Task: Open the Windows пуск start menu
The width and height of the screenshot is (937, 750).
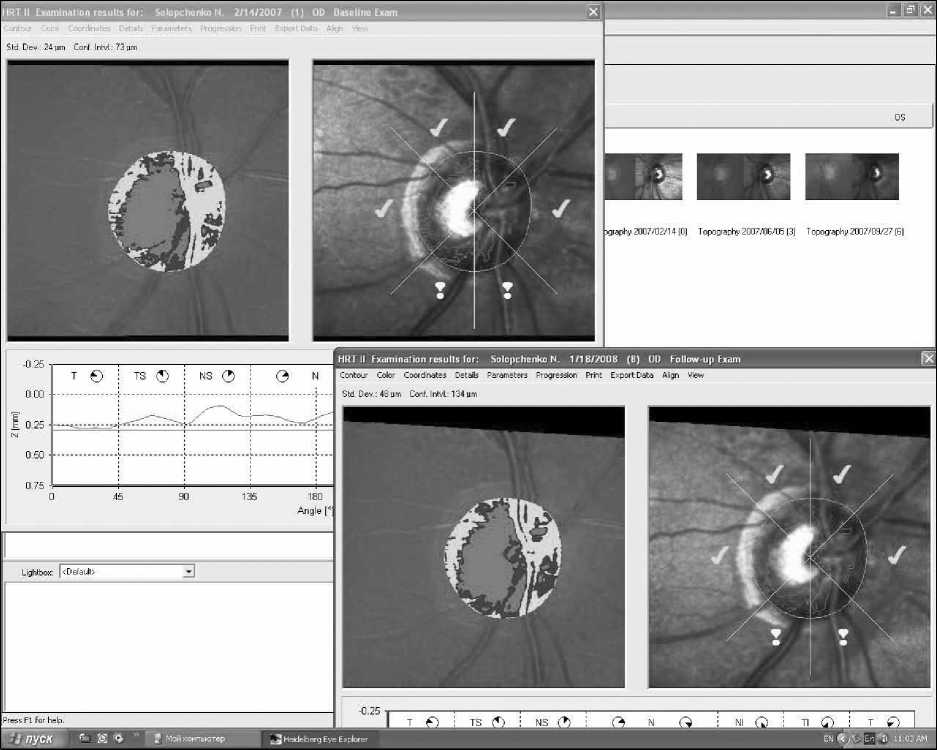Action: 34,739
